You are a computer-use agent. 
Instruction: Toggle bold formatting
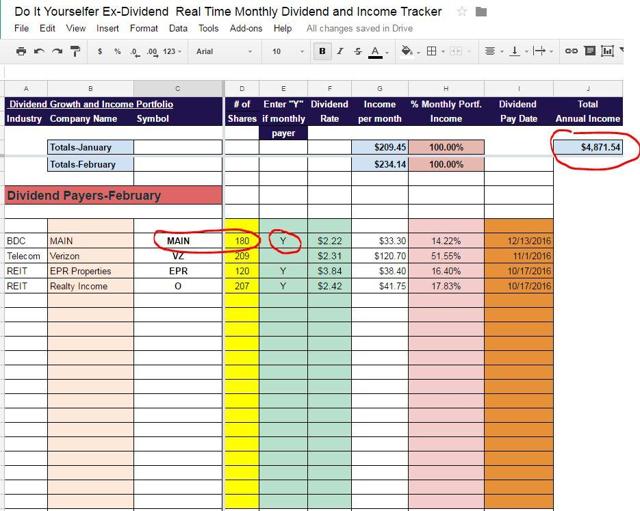click(x=322, y=51)
